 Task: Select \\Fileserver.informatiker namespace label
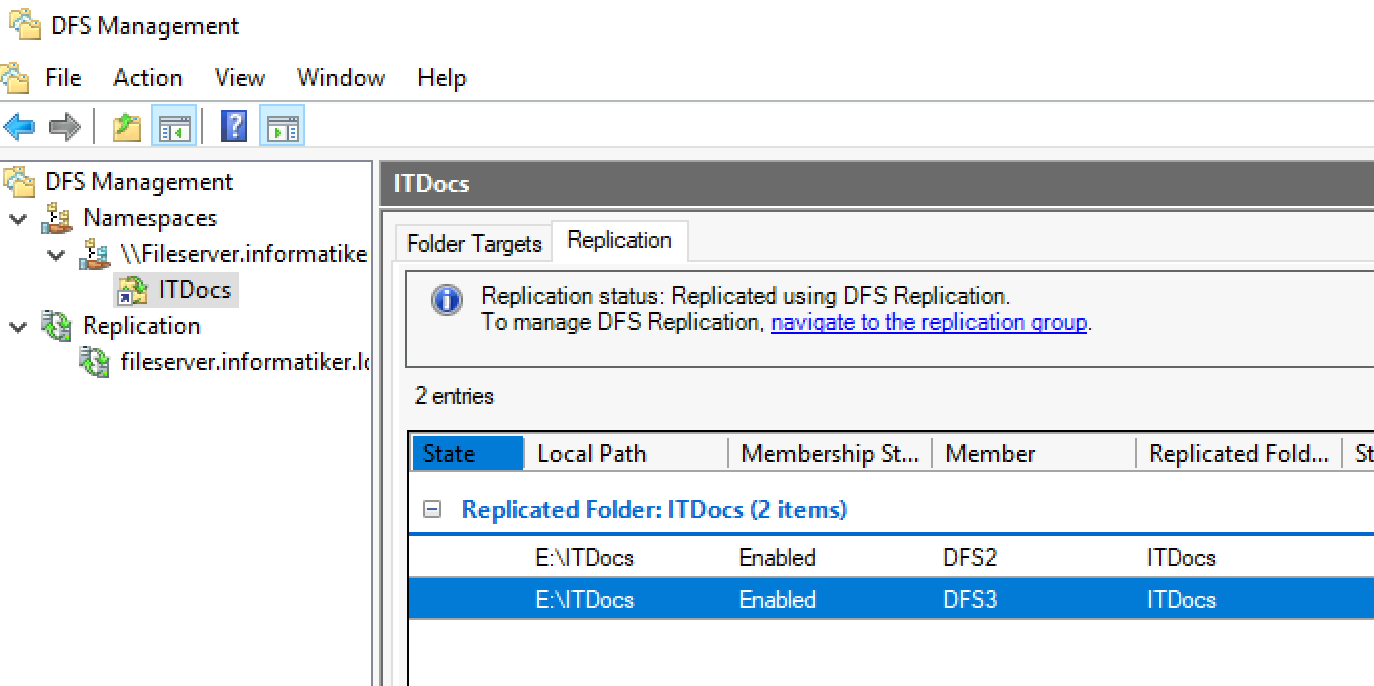tap(243, 254)
